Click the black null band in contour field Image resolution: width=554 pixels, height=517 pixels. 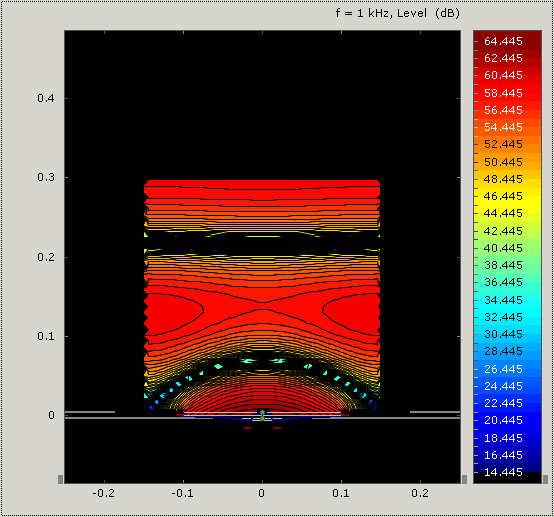(262, 243)
